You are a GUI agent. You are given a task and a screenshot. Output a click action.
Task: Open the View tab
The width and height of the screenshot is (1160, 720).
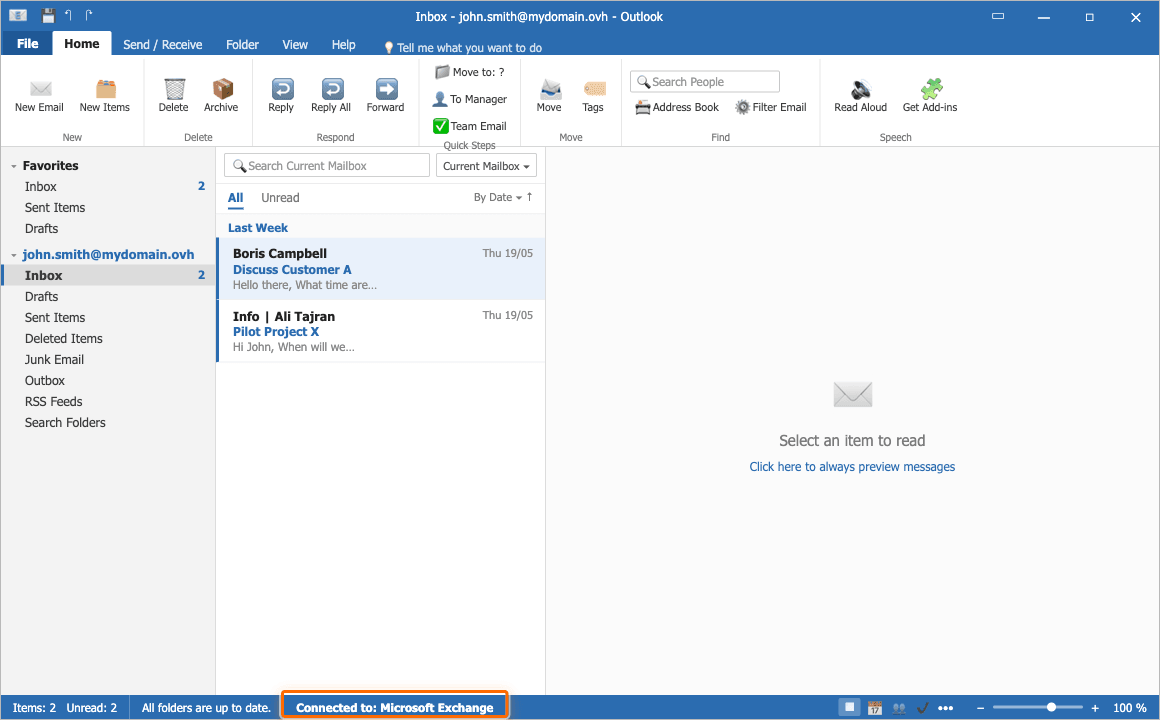click(295, 44)
